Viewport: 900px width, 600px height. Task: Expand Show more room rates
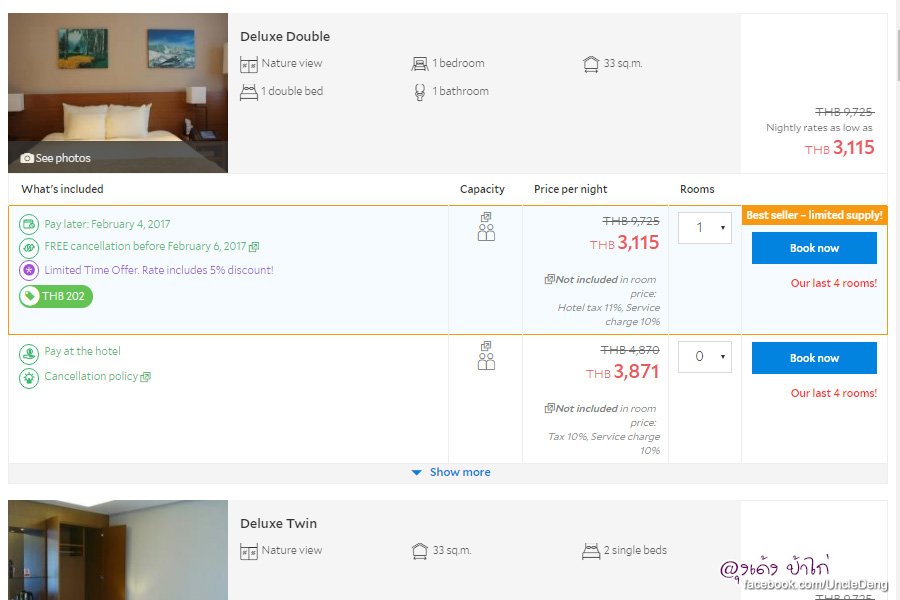click(451, 472)
